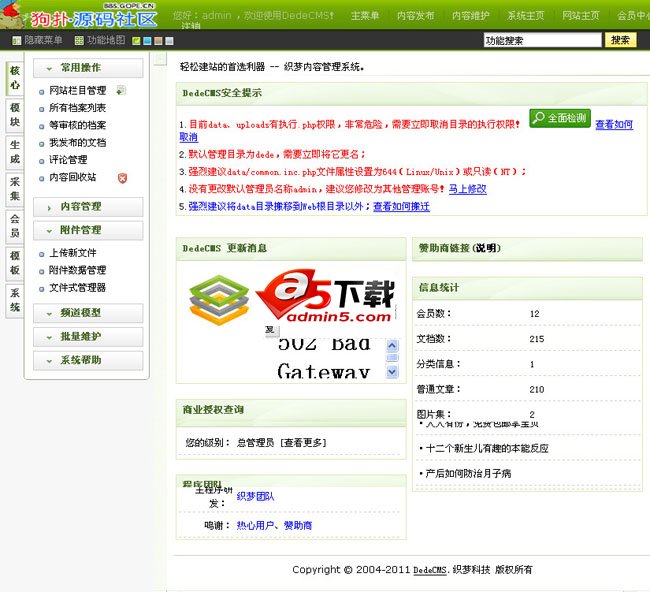Screen dimensions: 650x592
Task: Open the 取消 link under warning one
Action: (189, 137)
